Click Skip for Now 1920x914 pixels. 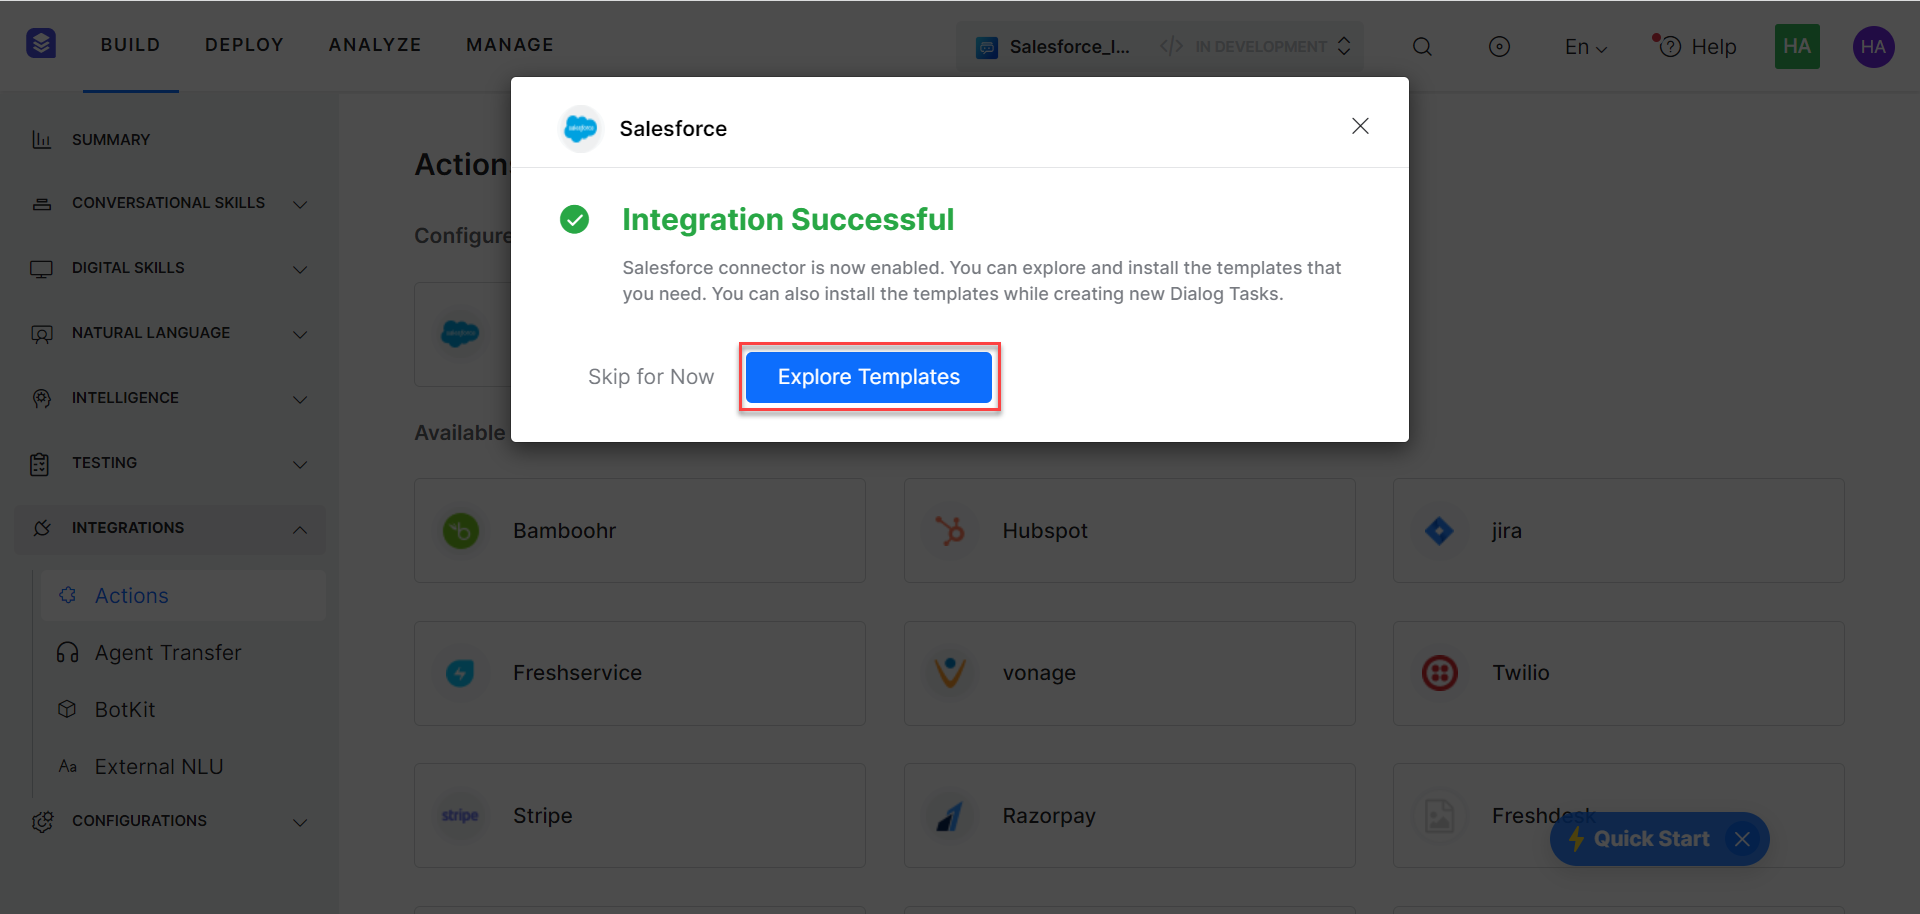point(651,377)
